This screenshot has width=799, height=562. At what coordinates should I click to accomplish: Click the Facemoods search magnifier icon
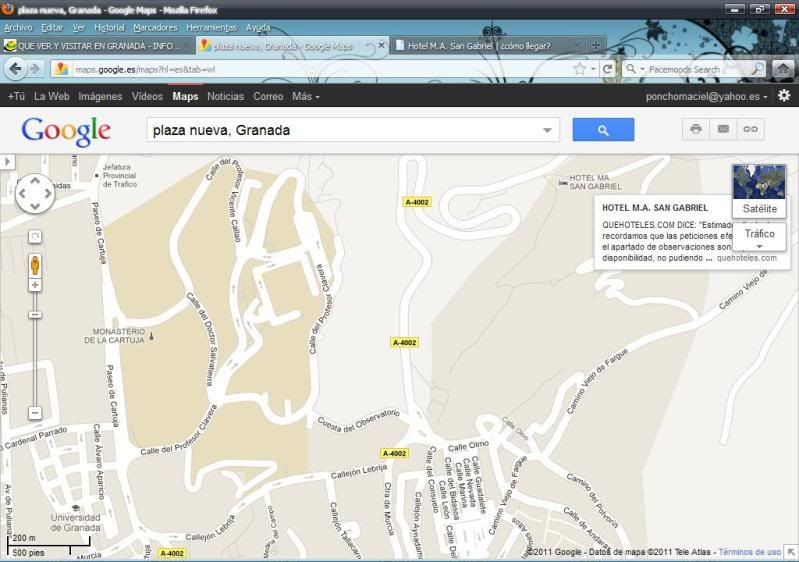(759, 69)
